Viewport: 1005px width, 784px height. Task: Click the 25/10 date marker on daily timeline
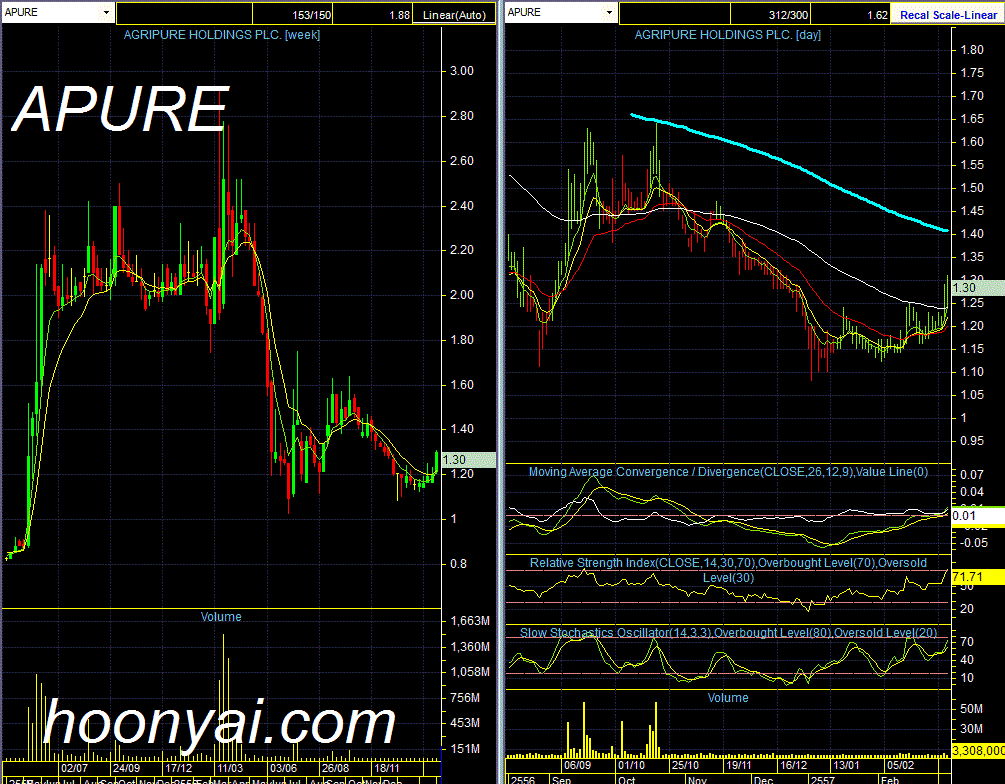685,765
